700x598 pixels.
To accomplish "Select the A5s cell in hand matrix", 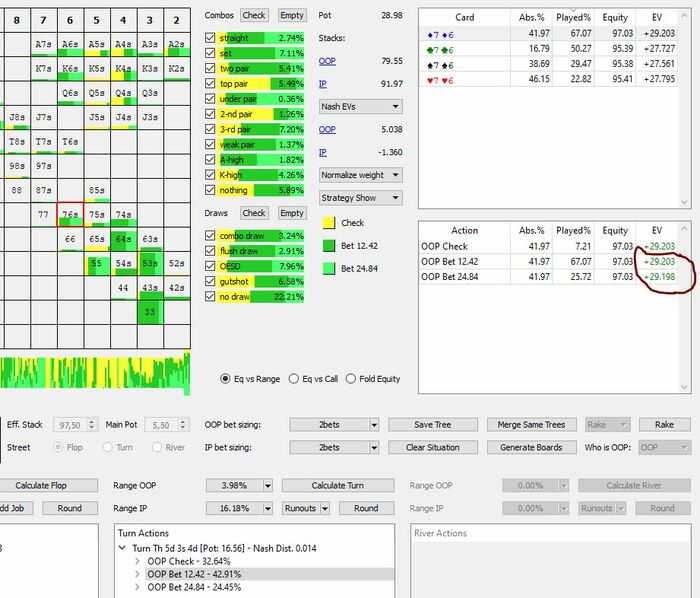I will pyautogui.click(x=97, y=44).
